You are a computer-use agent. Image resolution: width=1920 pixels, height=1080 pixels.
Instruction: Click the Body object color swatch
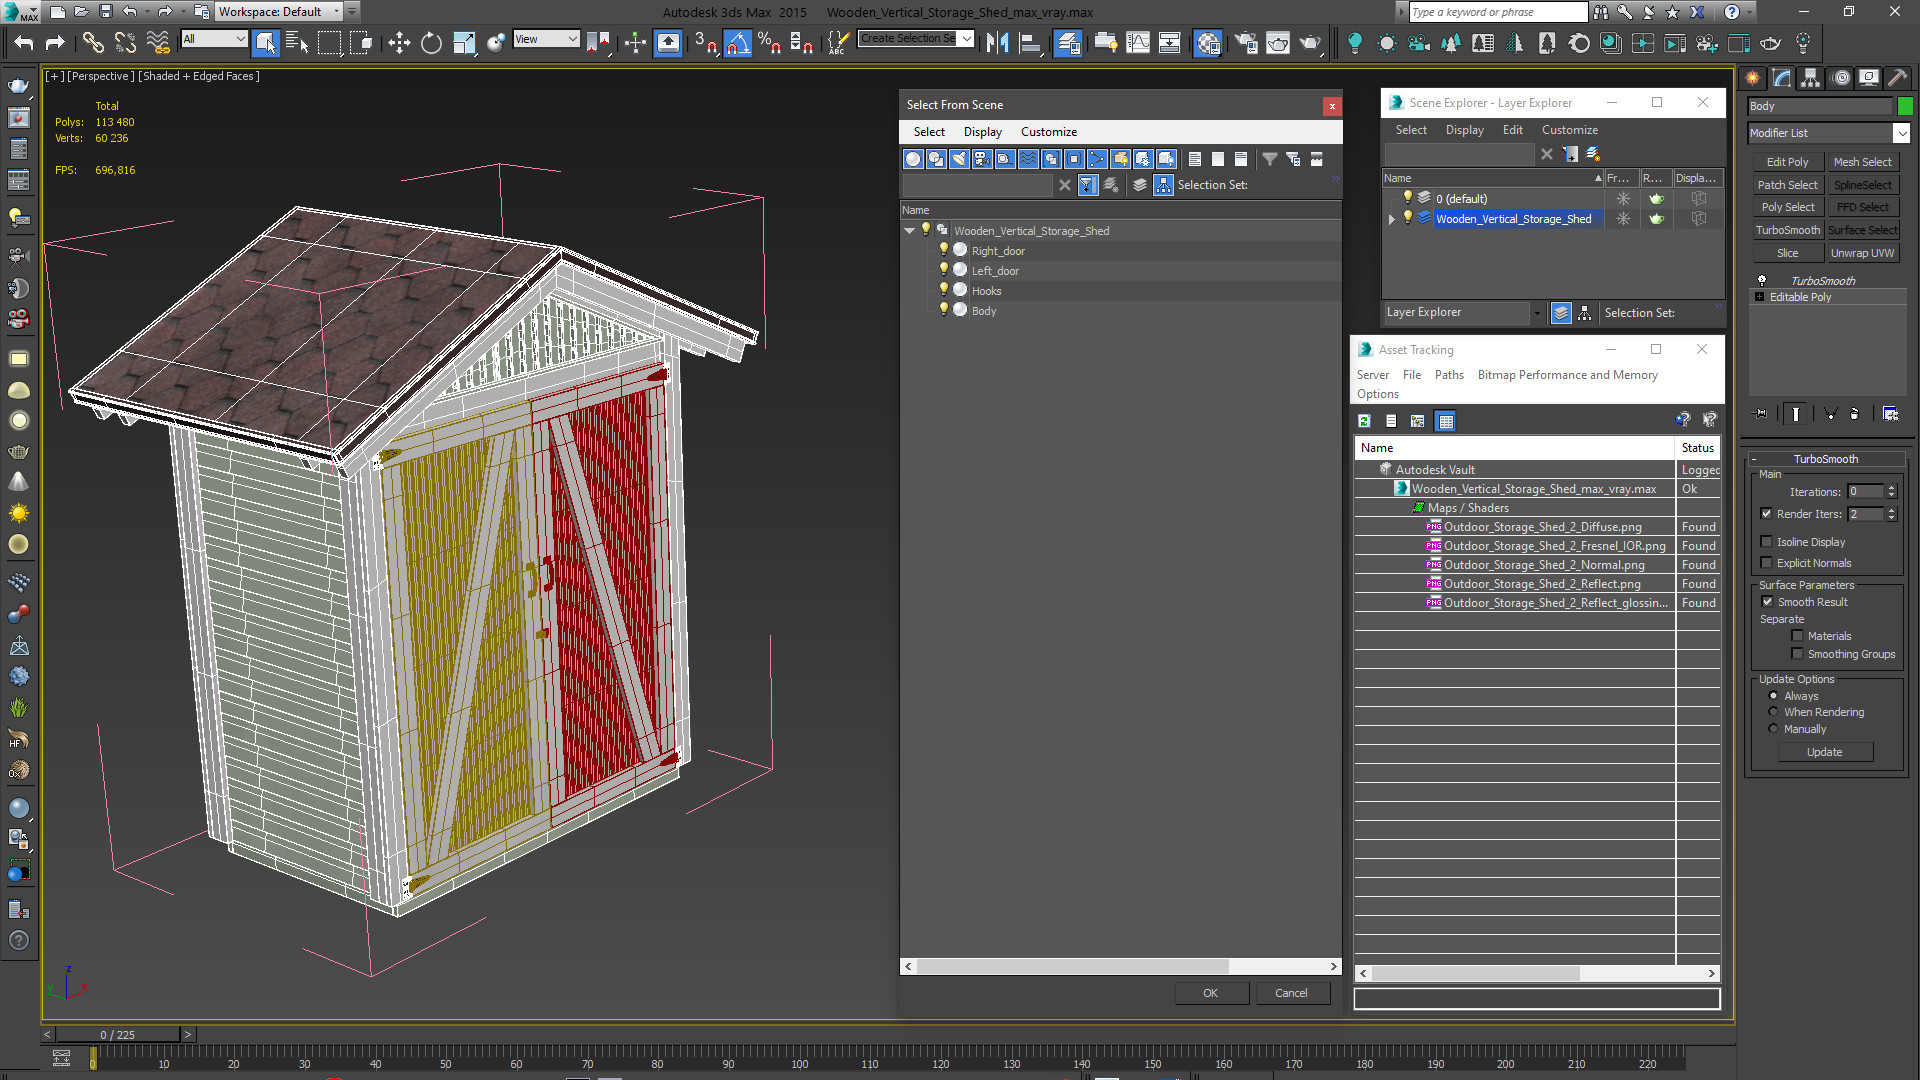tap(1905, 106)
